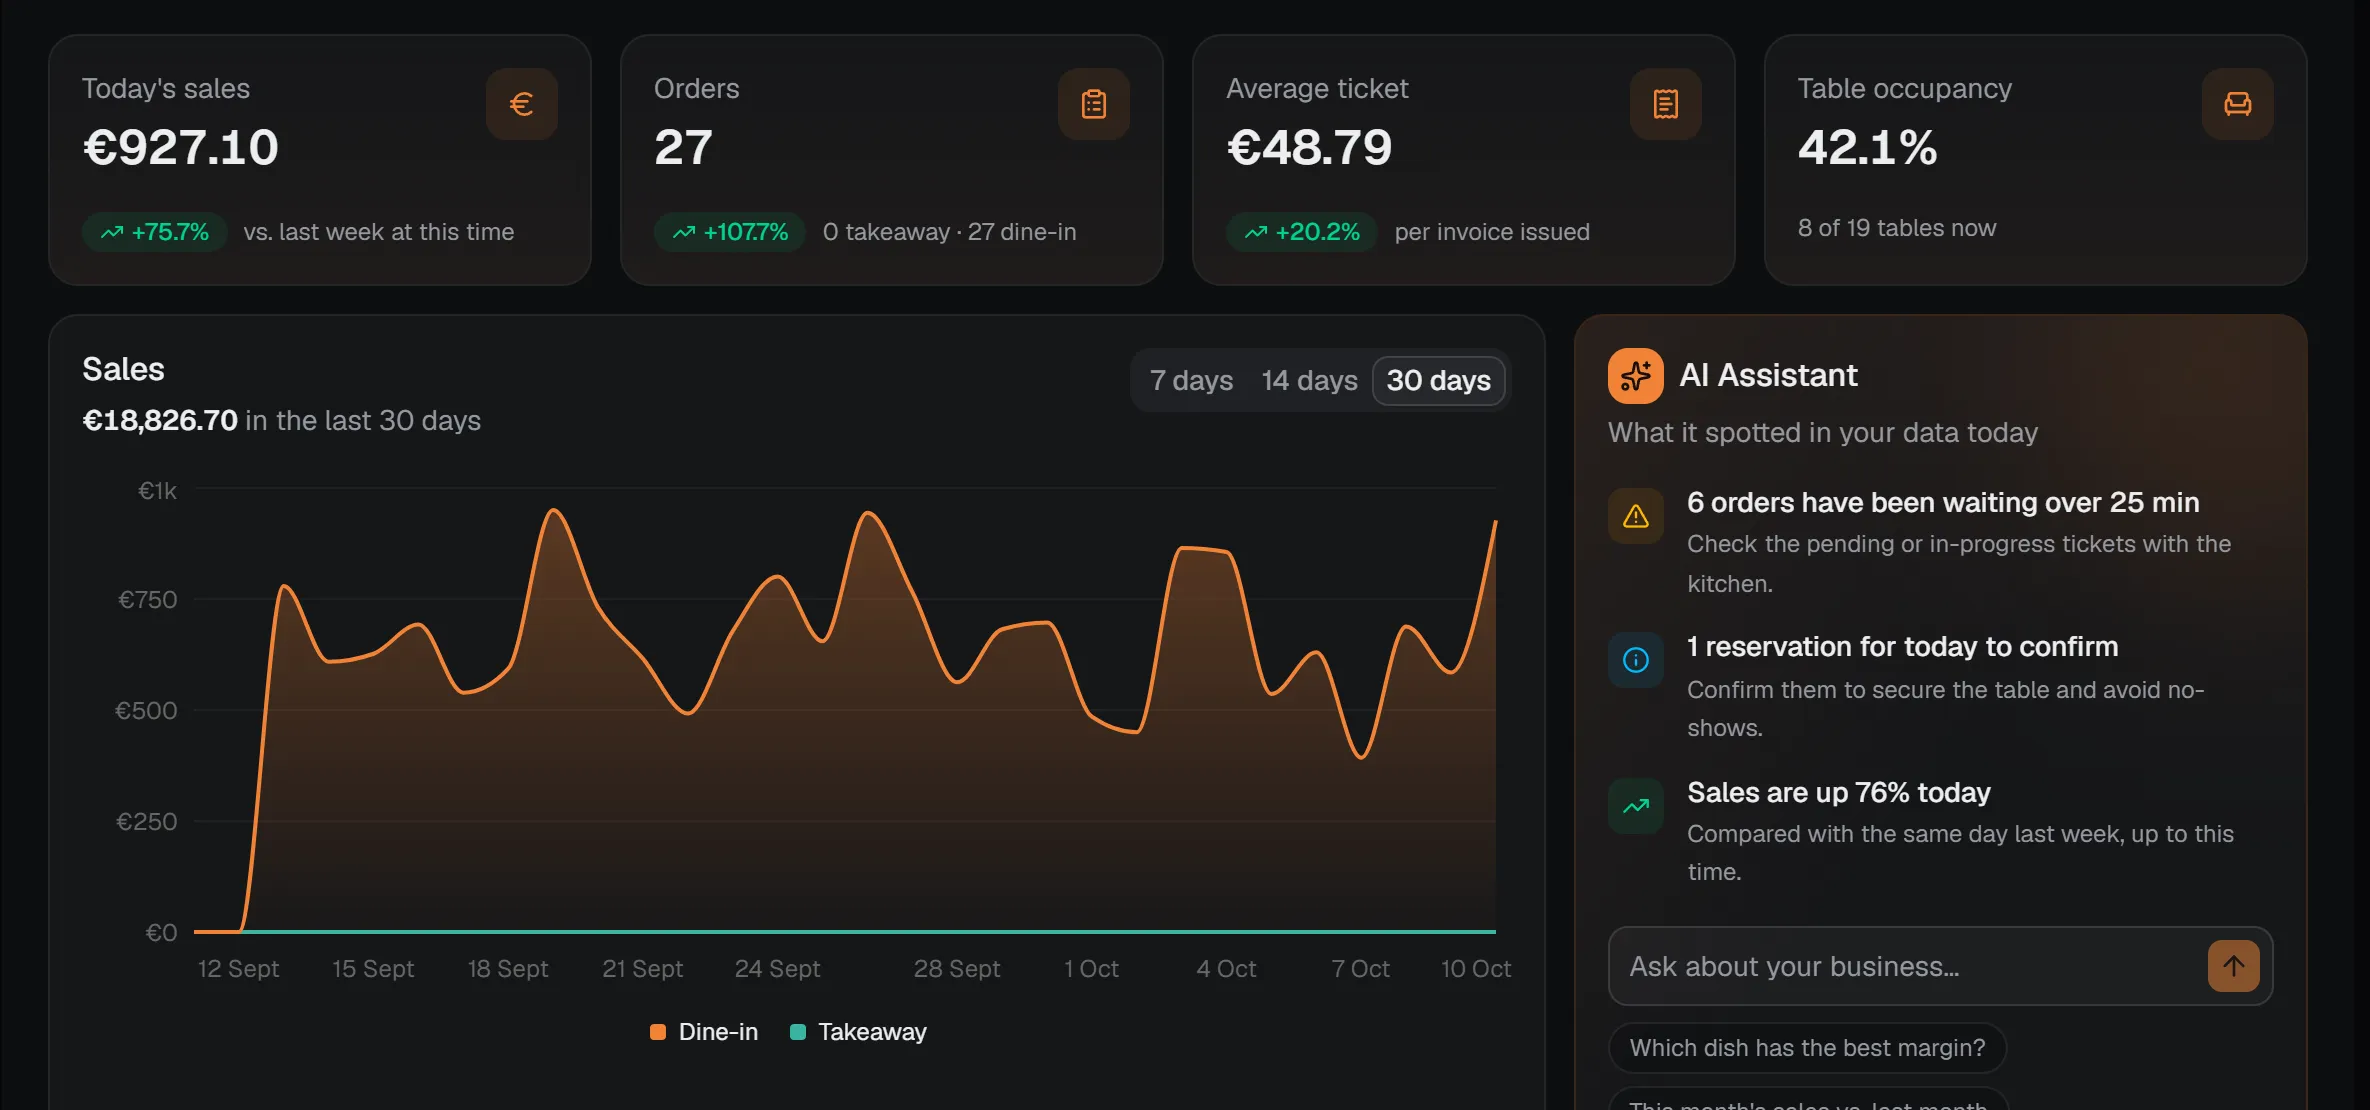Click the 10 Oct axis label
This screenshot has height=1110, width=2370.
tap(1475, 969)
